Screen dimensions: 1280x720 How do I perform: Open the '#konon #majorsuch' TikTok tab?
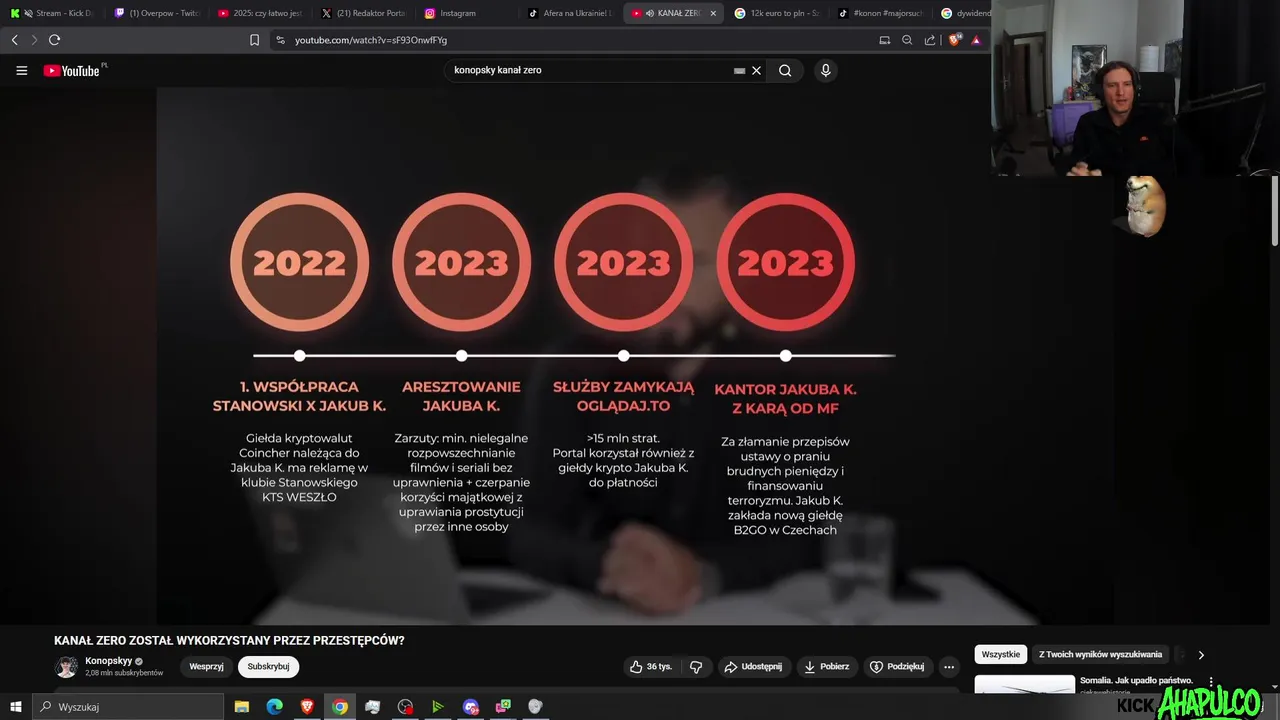pos(879,13)
